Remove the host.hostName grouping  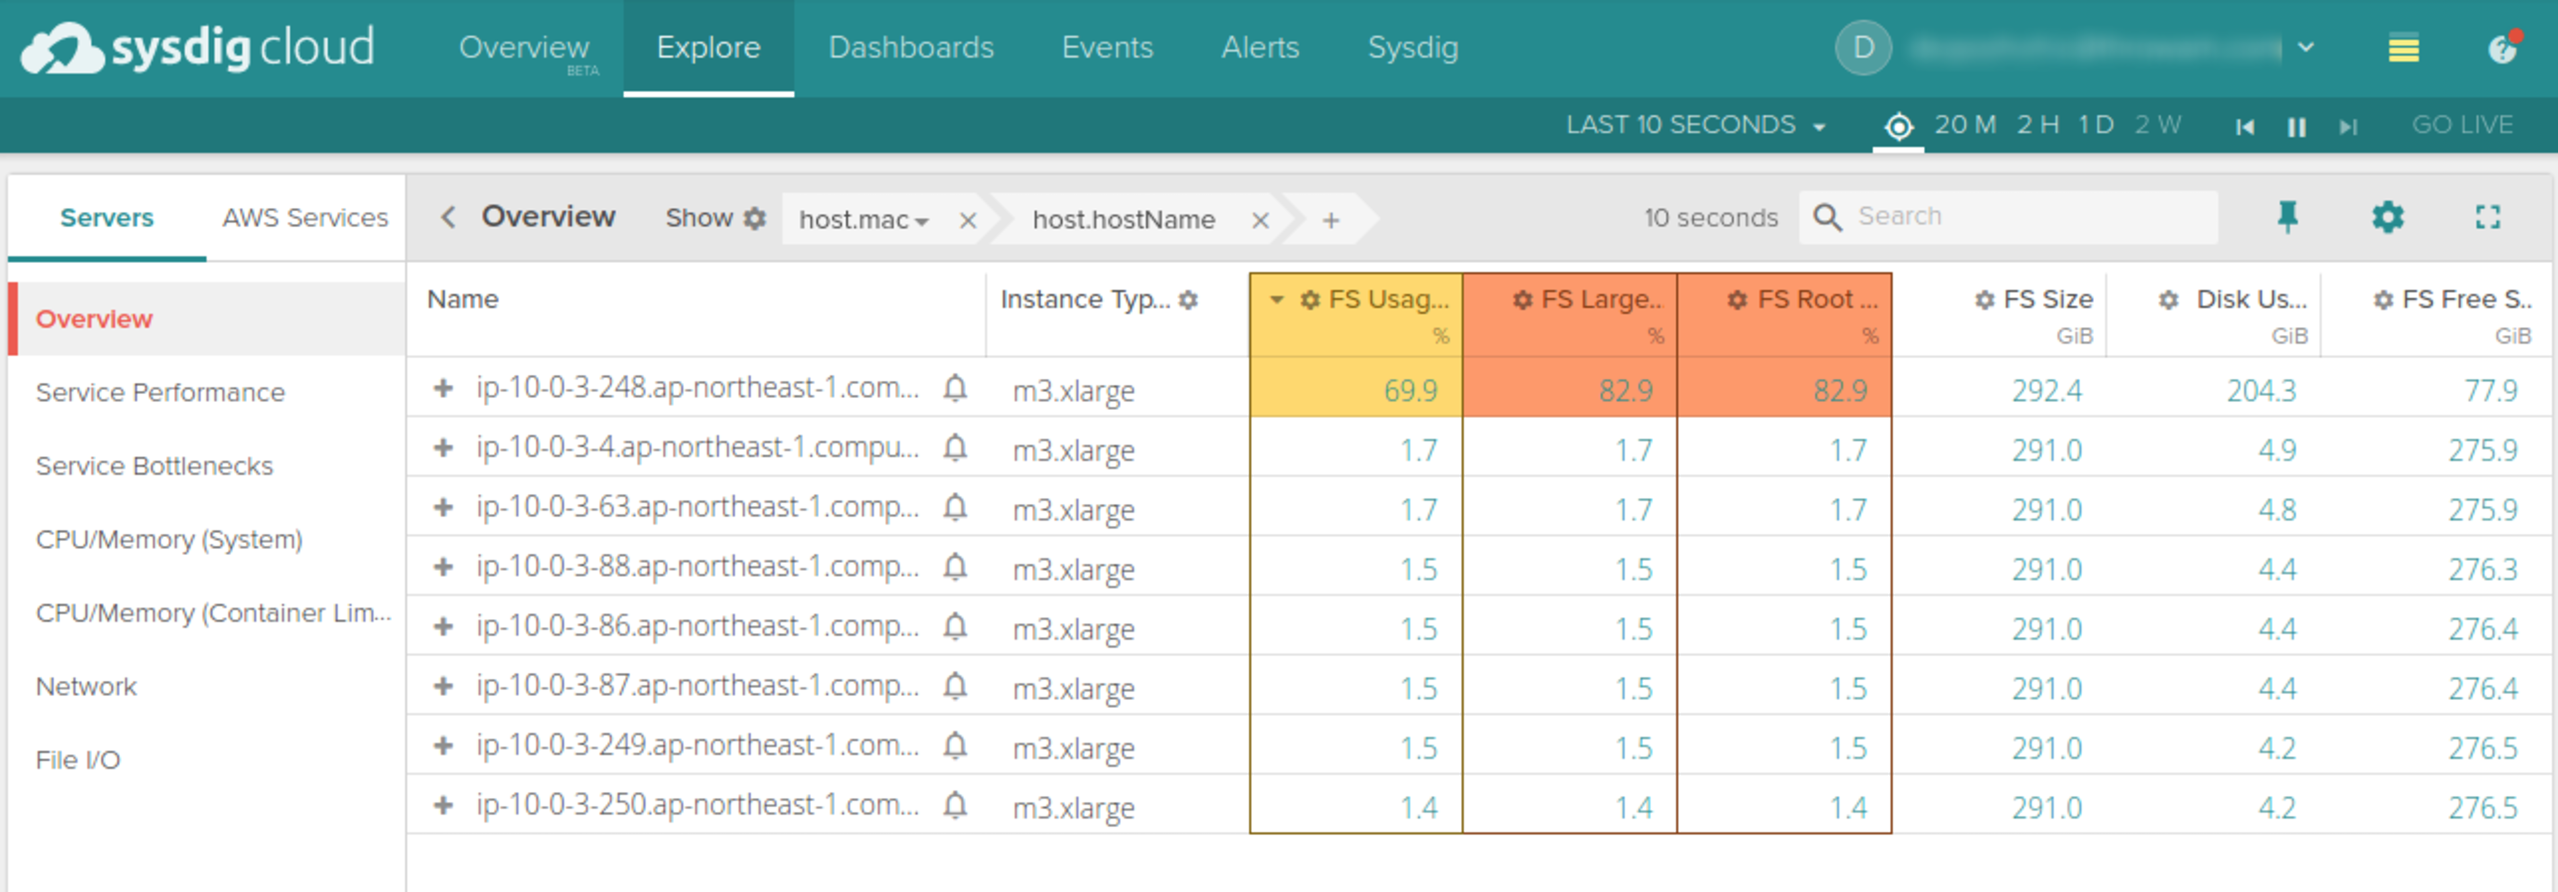tap(1260, 220)
